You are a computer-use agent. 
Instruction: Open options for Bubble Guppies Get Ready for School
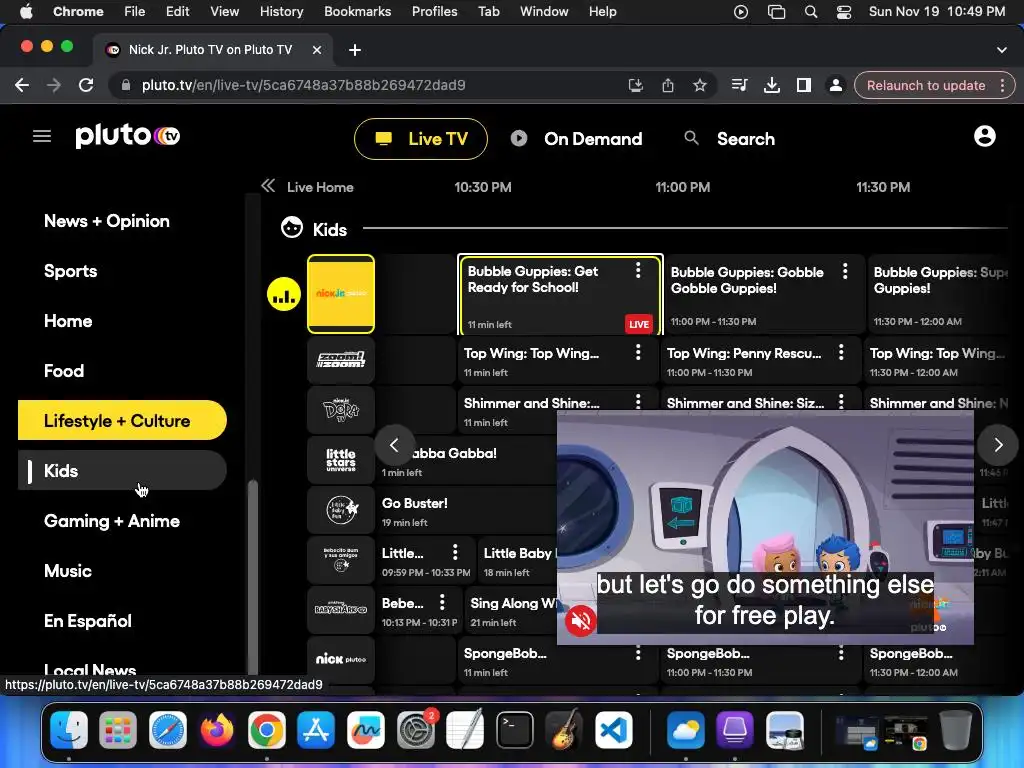tap(638, 270)
